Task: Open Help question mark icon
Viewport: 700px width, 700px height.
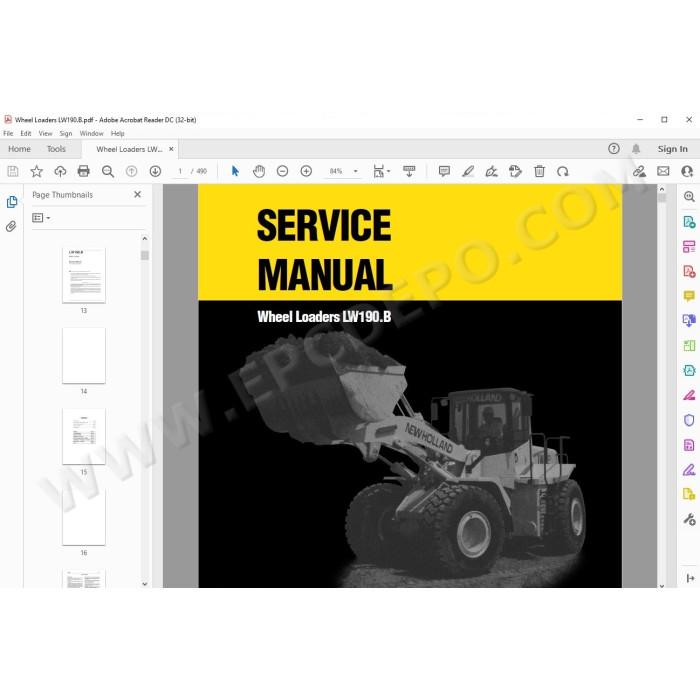Action: [614, 149]
